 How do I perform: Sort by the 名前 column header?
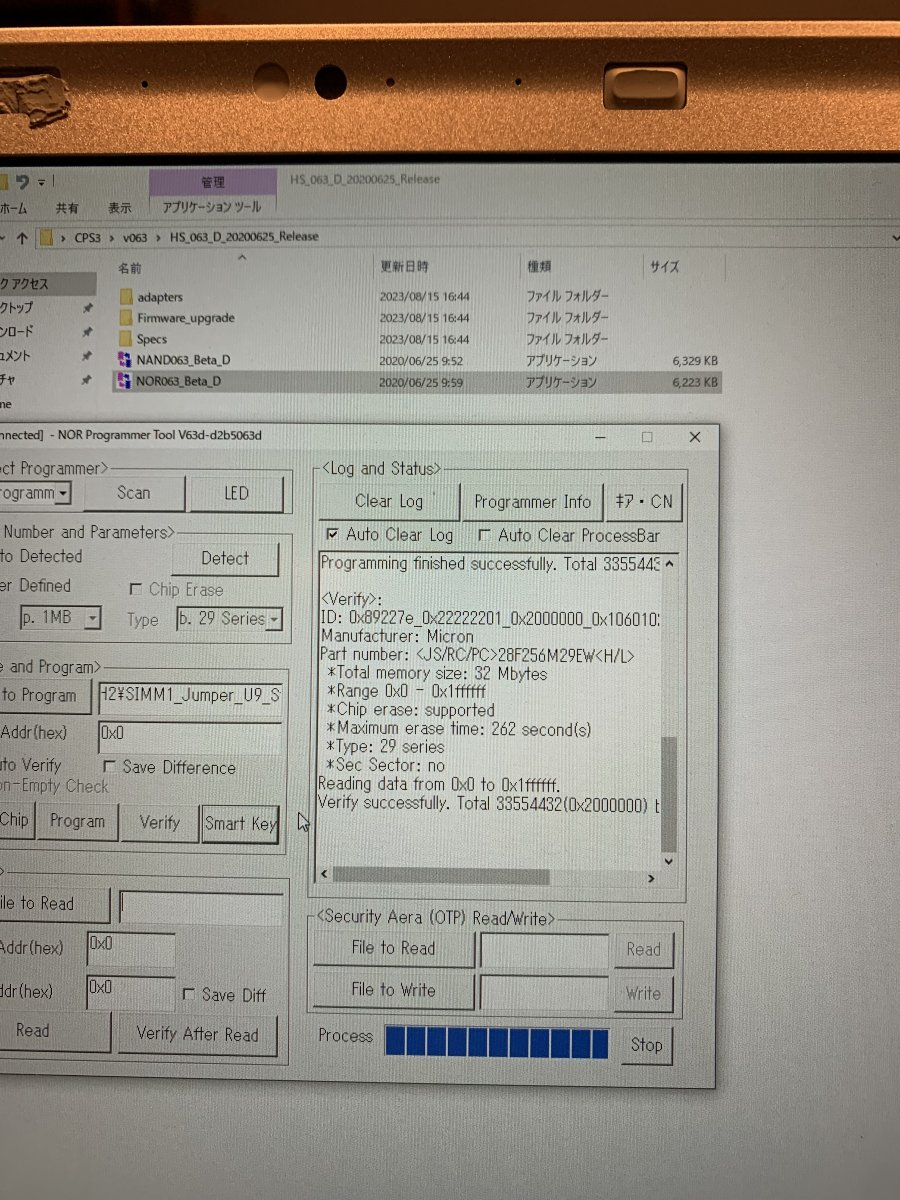click(x=131, y=268)
